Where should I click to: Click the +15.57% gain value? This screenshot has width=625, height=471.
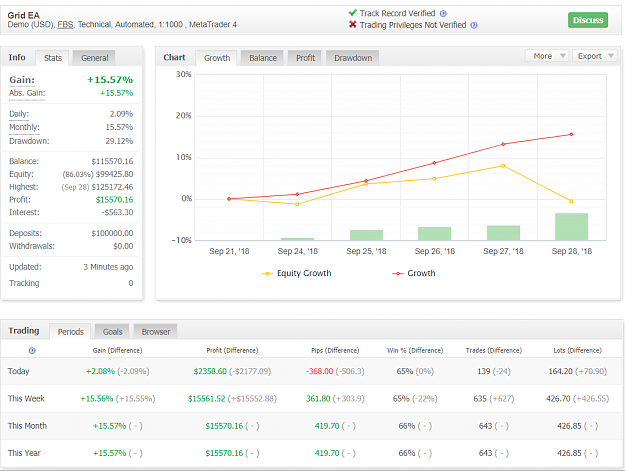coord(110,80)
